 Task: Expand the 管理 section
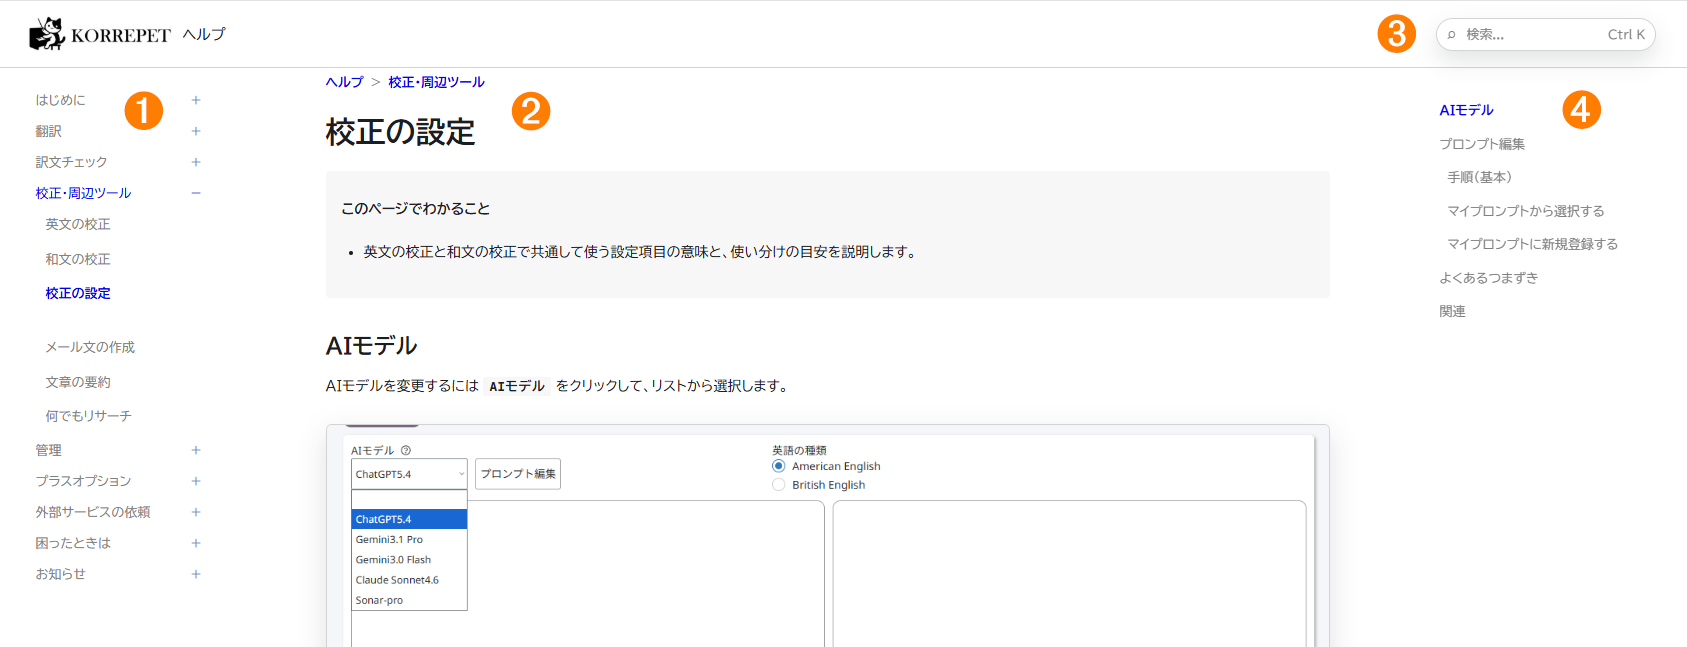click(196, 450)
